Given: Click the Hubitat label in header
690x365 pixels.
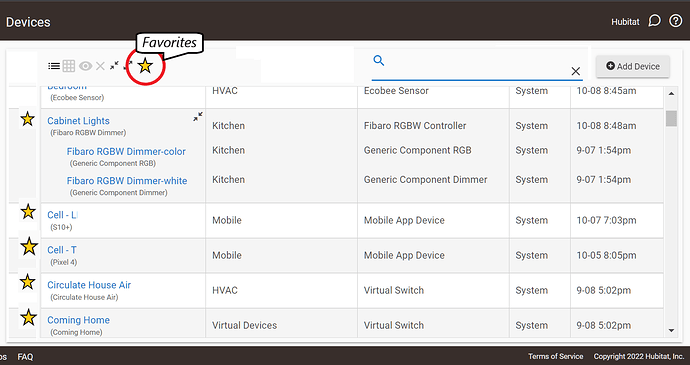Looking at the screenshot, I should tap(625, 22).
